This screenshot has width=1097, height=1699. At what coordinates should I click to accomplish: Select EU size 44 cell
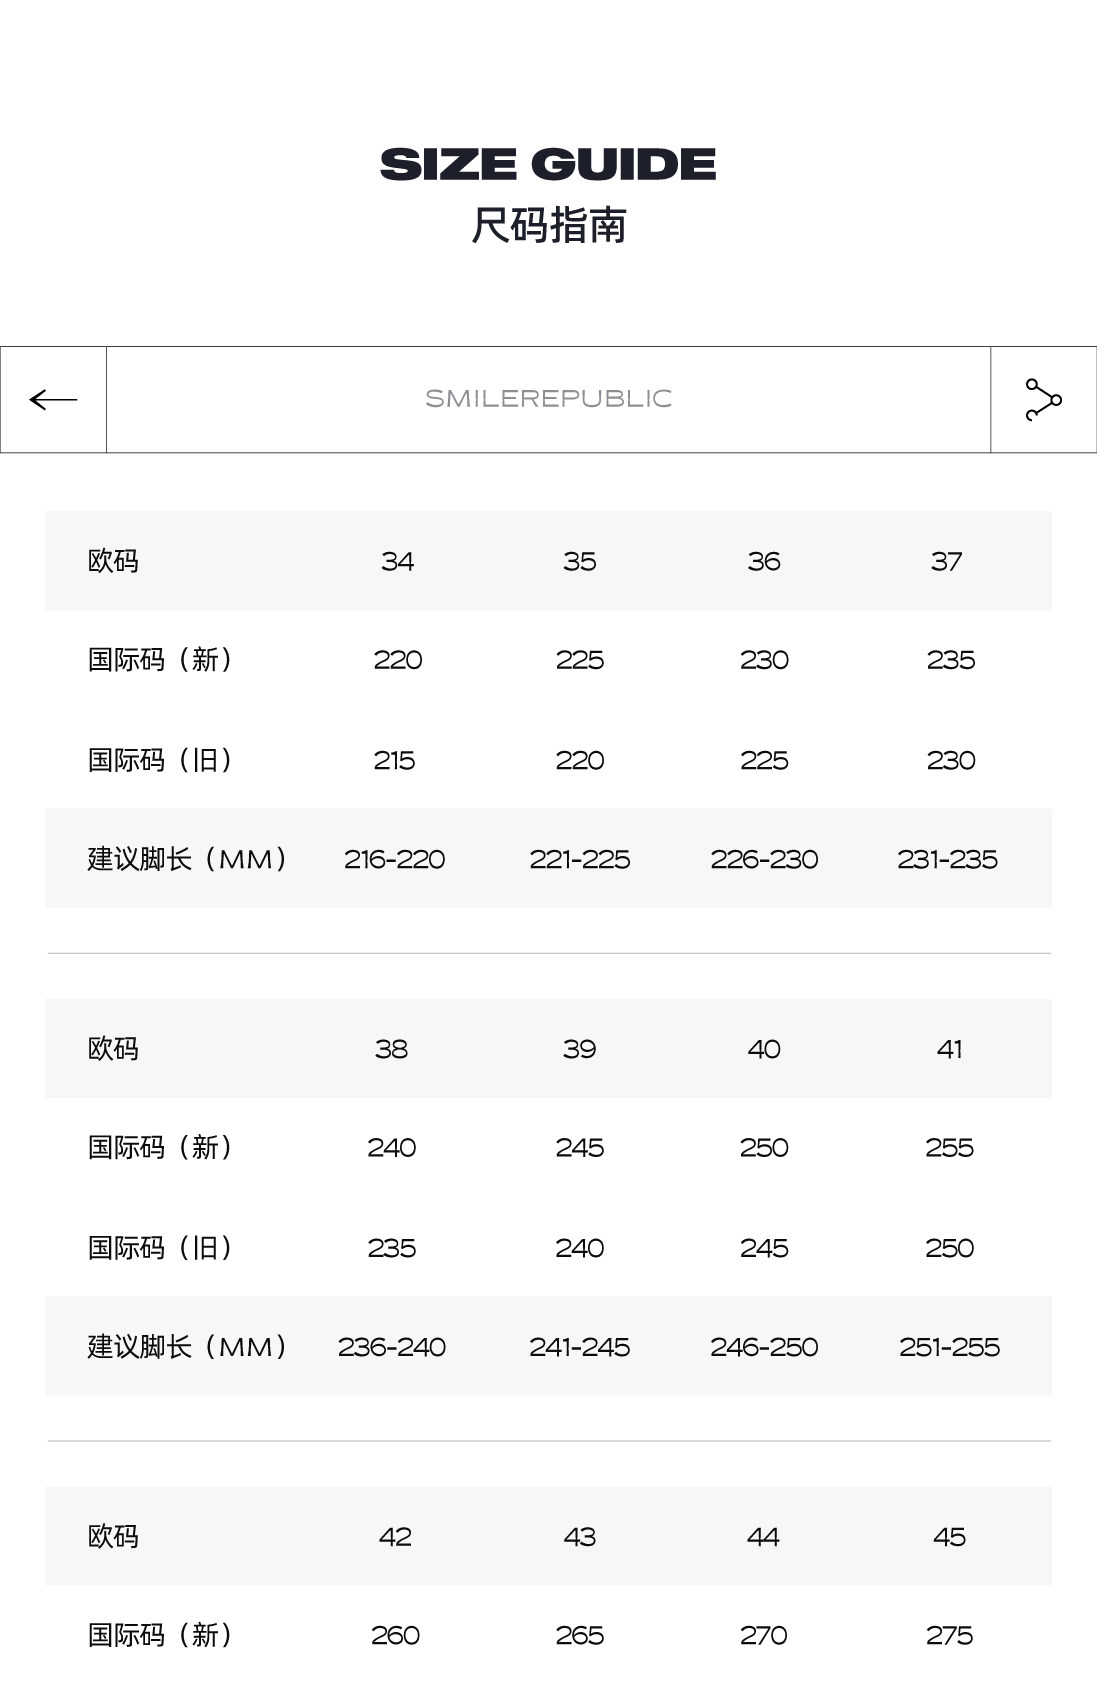(763, 1537)
